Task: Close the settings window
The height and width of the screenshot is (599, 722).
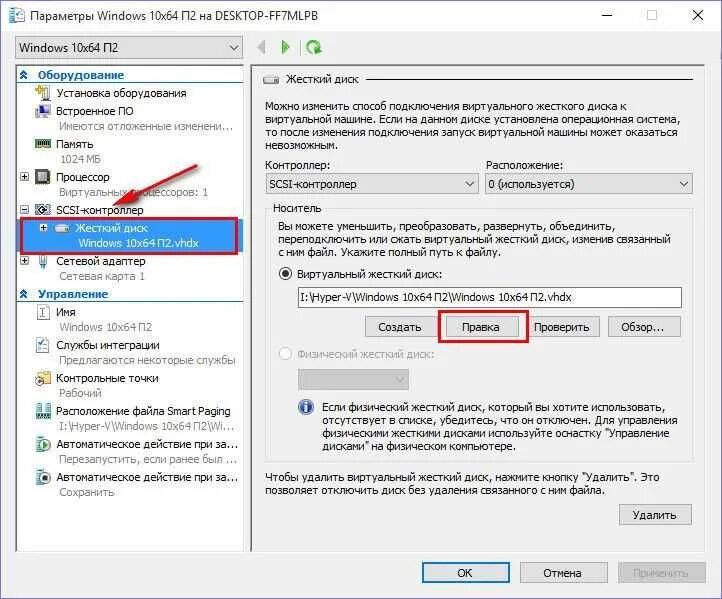Action: 698,15
